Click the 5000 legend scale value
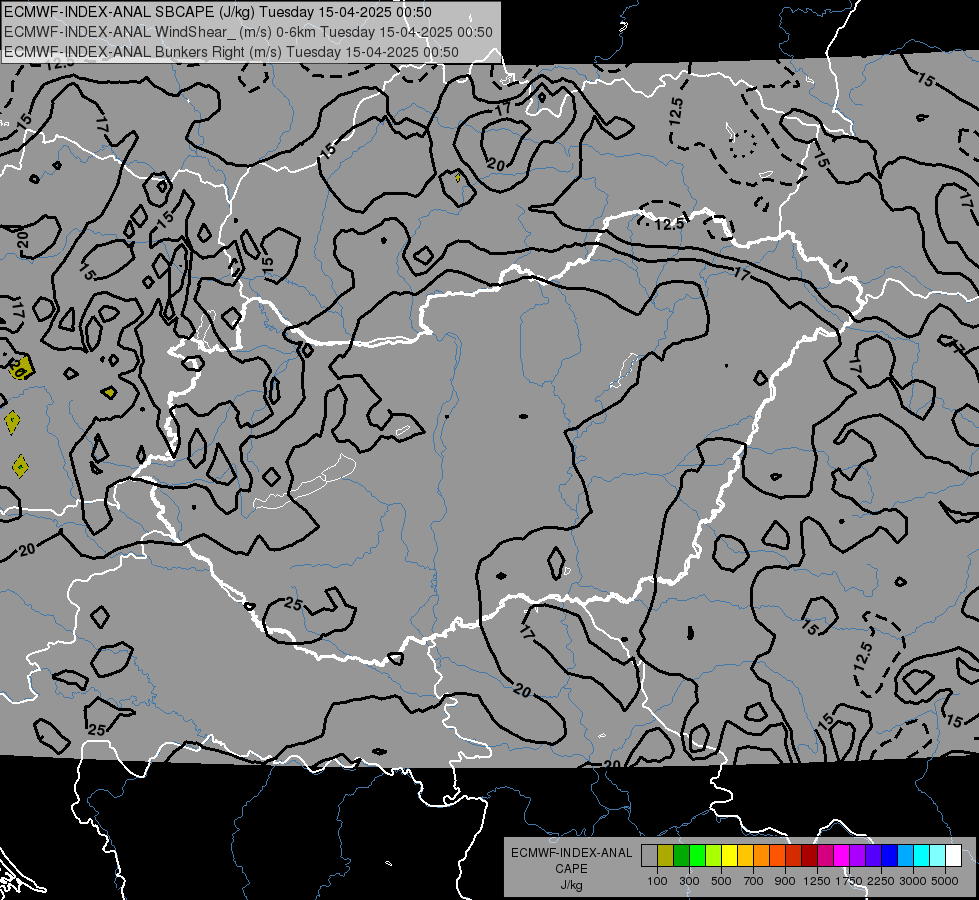Image resolution: width=979 pixels, height=900 pixels. point(945,881)
